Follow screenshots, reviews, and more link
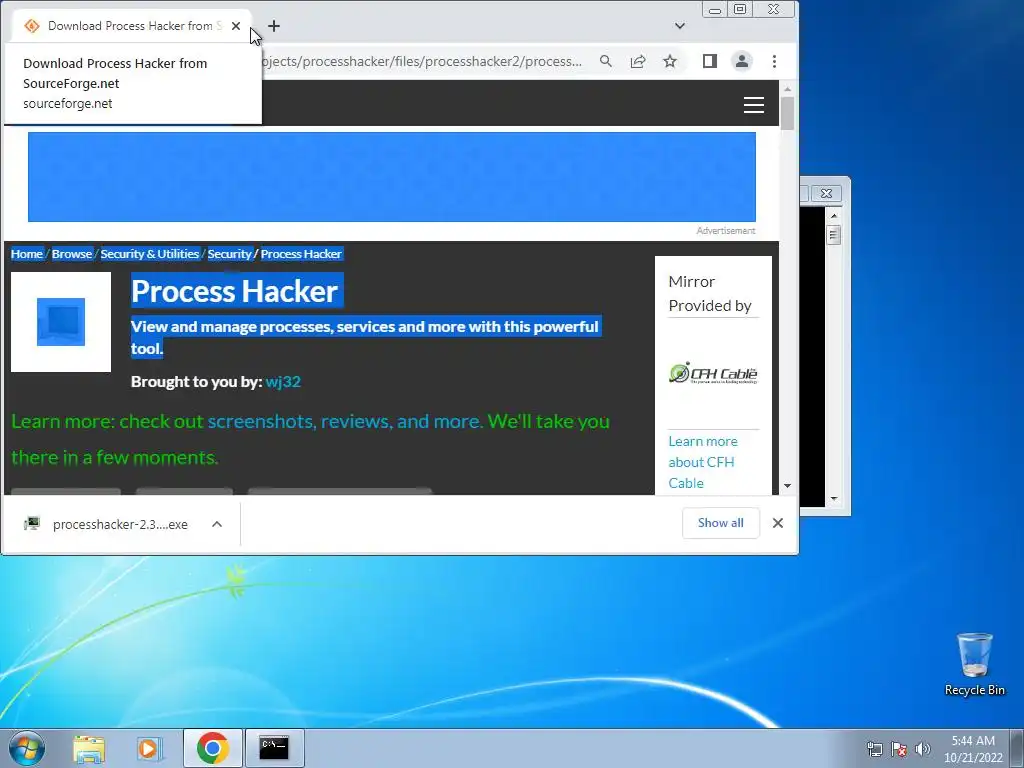Viewport: 1024px width, 768px height. click(345, 421)
